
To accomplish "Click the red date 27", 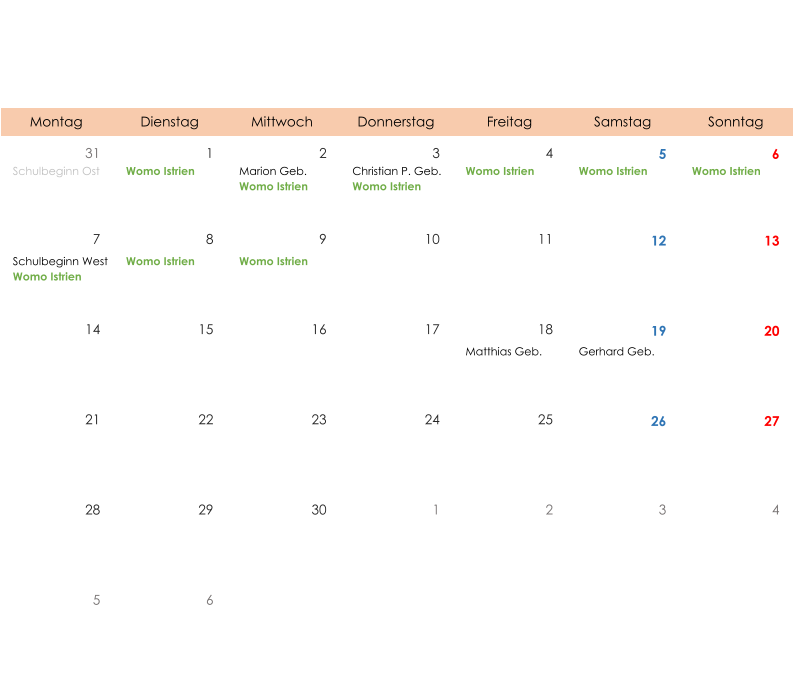I will point(771,421).
